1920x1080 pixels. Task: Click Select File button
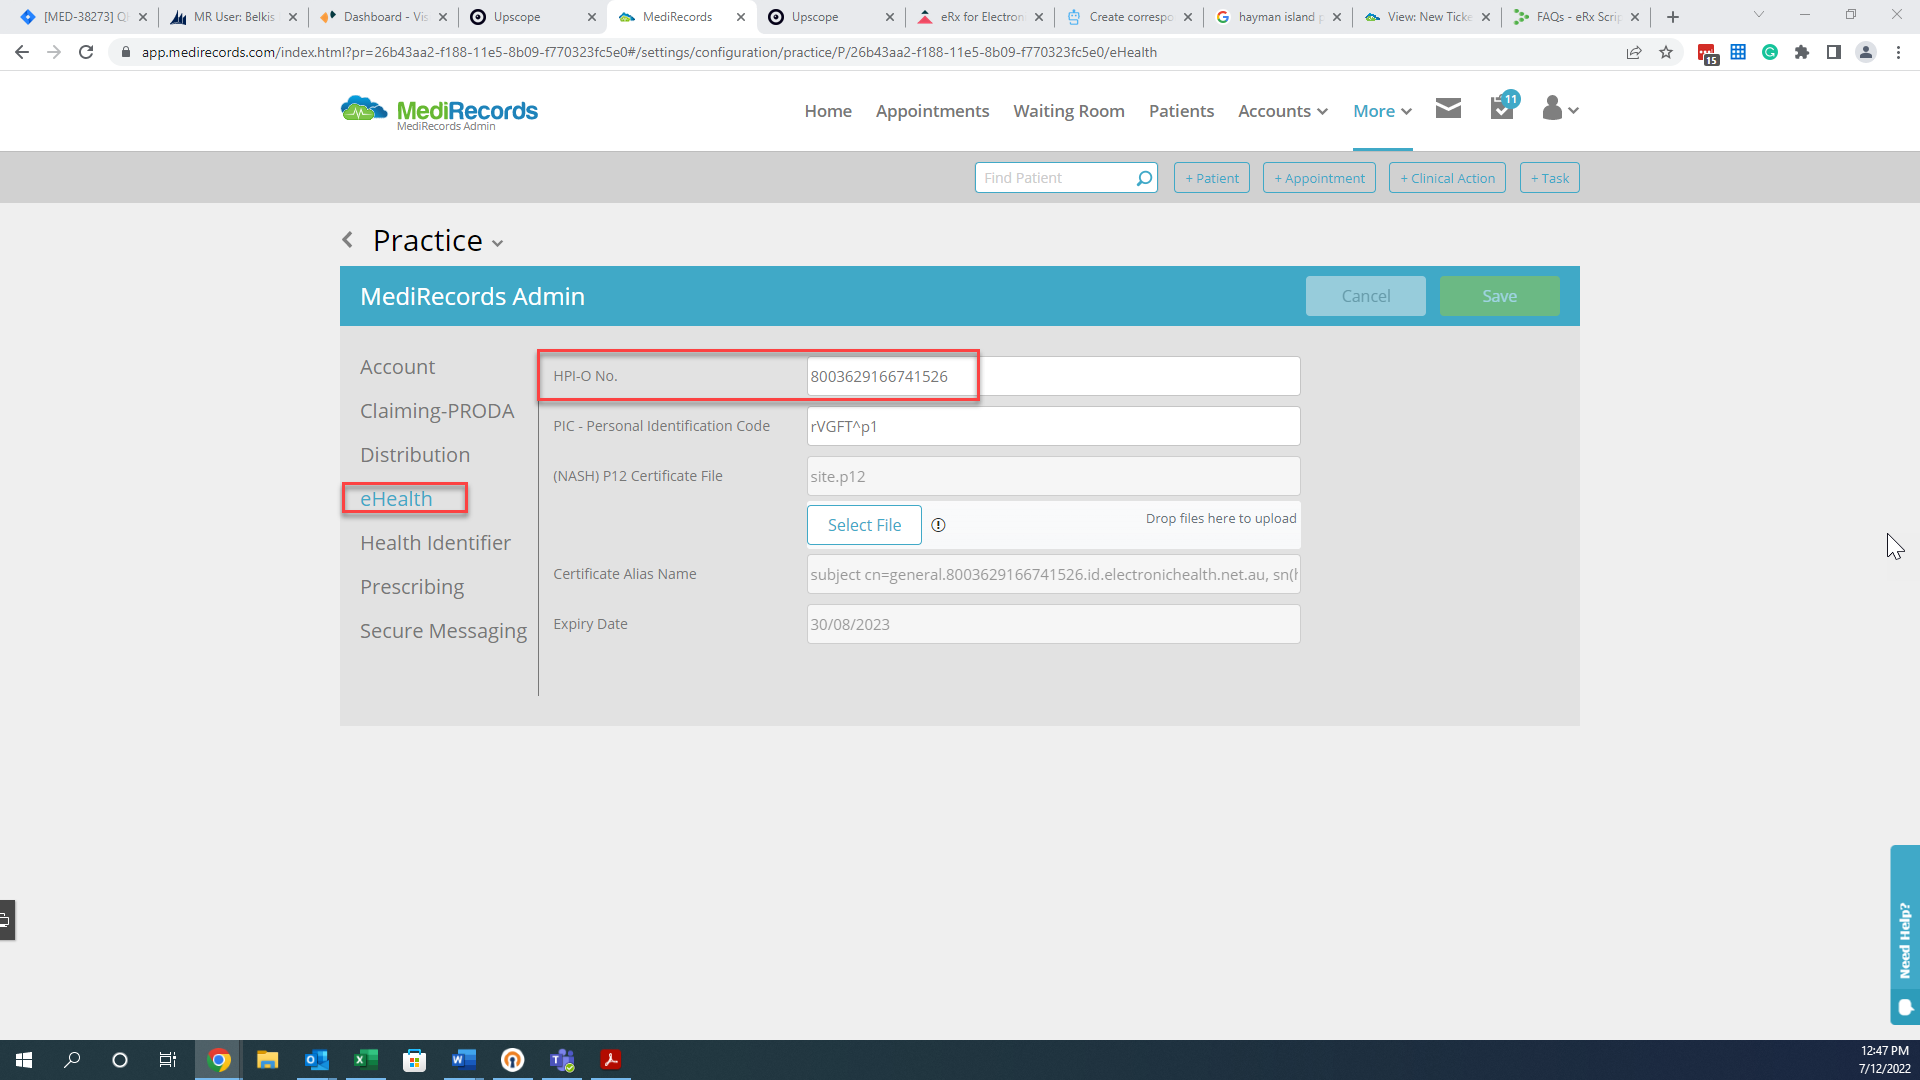click(x=864, y=525)
